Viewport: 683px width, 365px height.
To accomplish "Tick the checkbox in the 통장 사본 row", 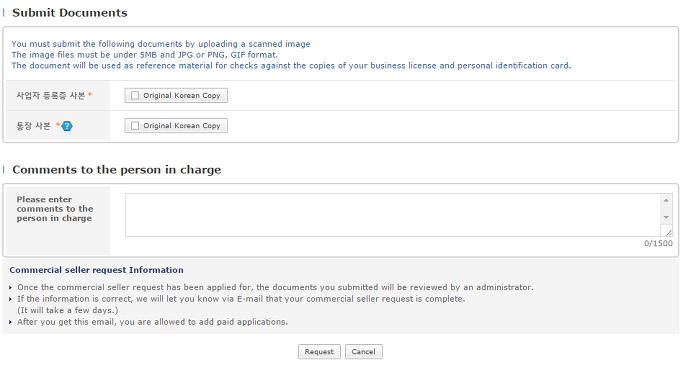I will pos(135,125).
